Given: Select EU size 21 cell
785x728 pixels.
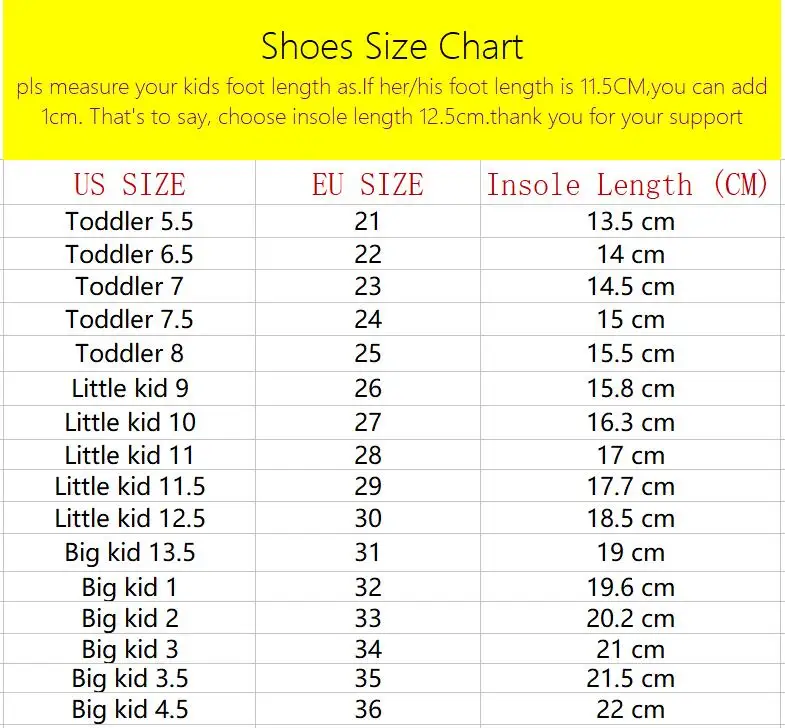Looking at the screenshot, I should [x=368, y=221].
